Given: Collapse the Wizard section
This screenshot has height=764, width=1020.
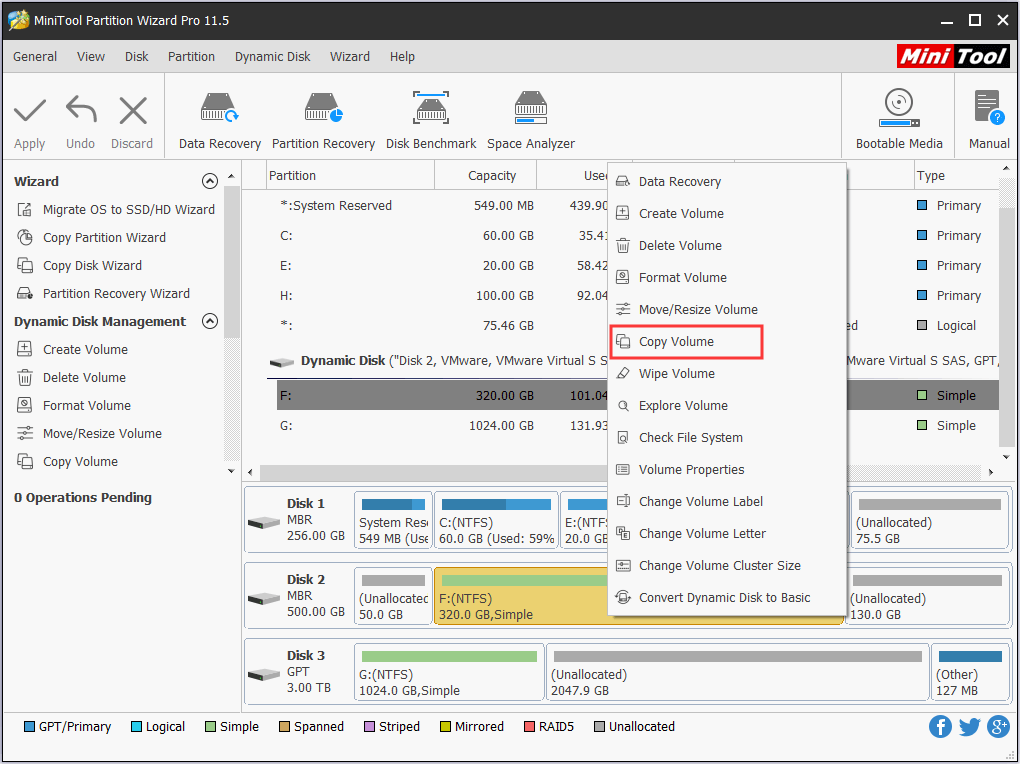Looking at the screenshot, I should [x=209, y=181].
